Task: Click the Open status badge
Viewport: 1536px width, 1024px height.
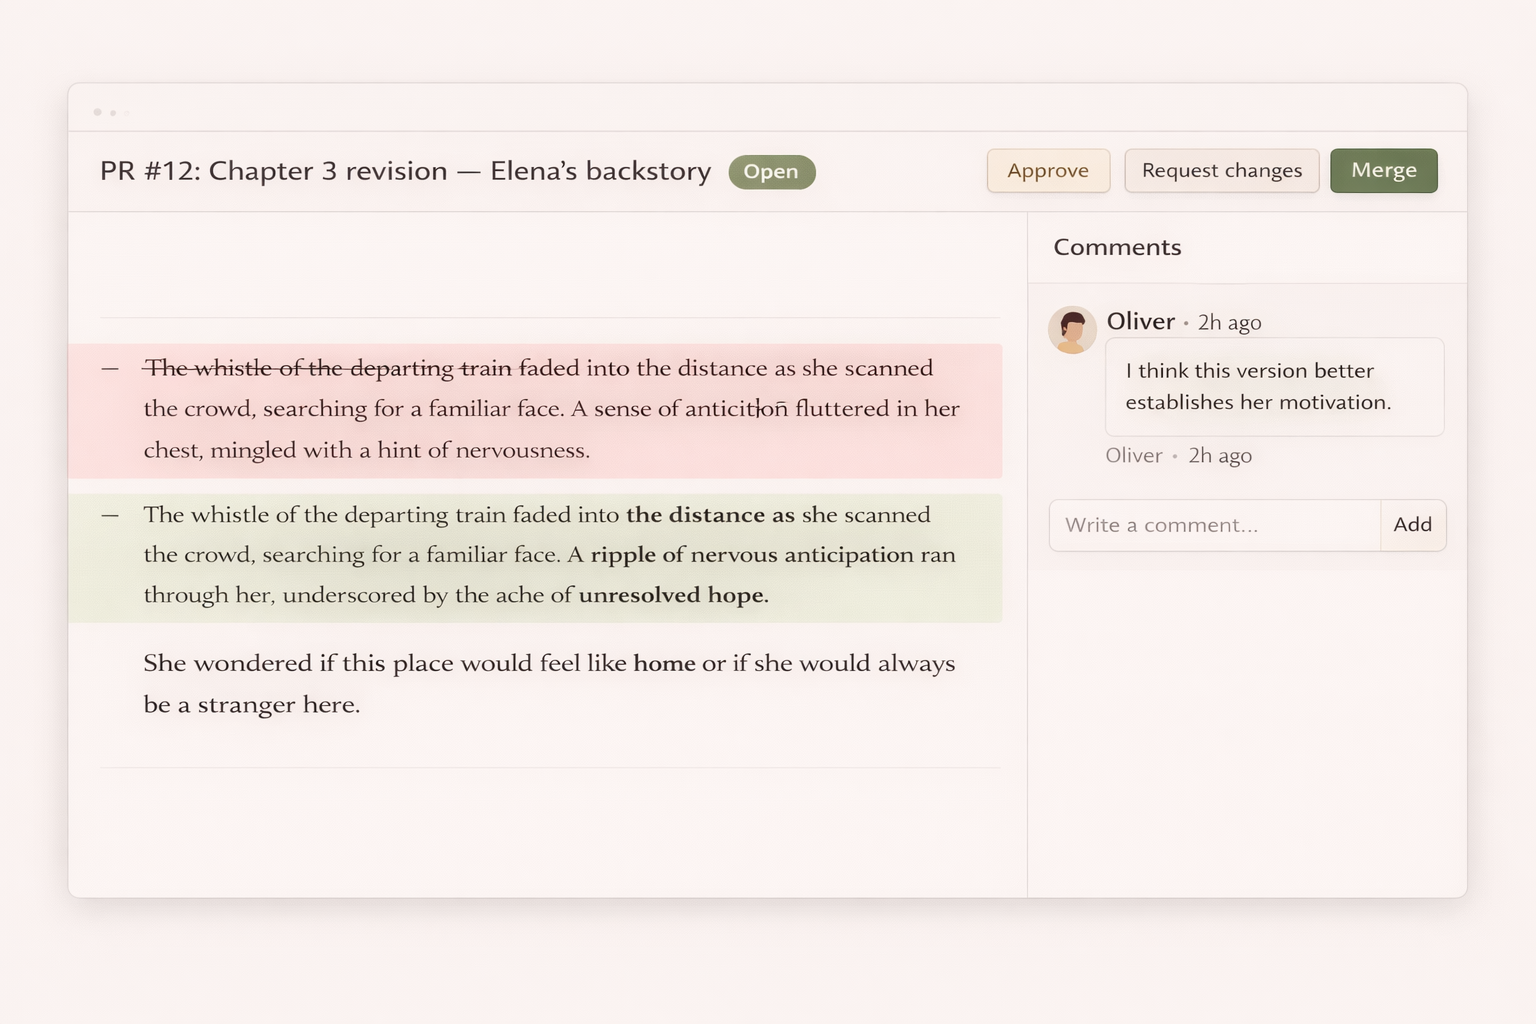Action: coord(771,171)
